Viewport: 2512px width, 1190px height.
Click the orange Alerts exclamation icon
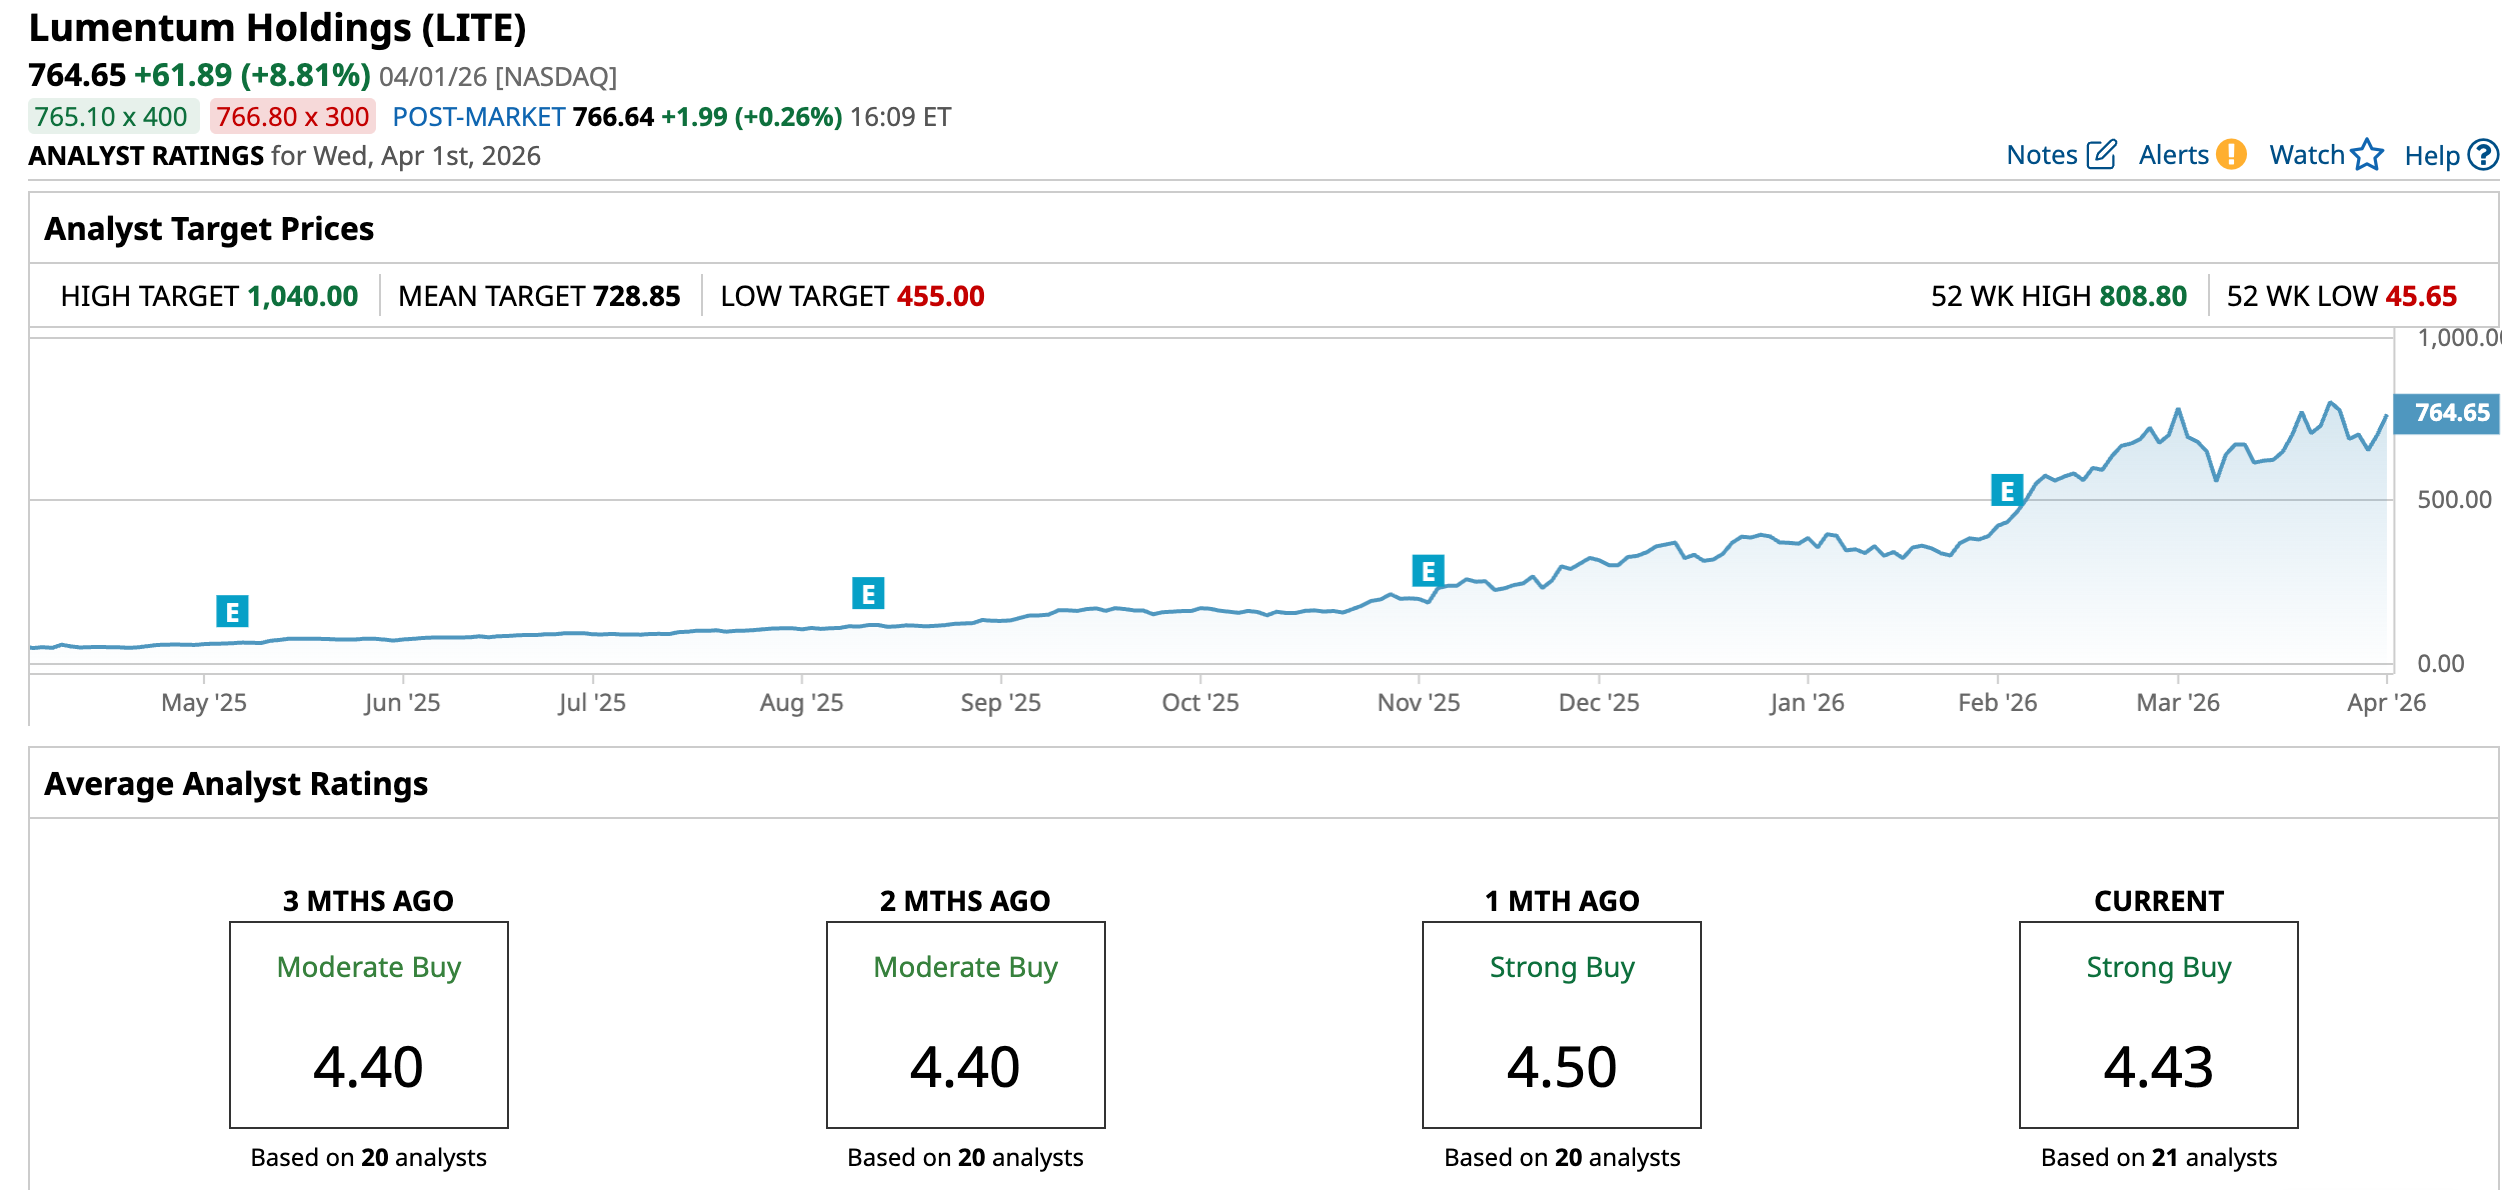[x=2230, y=155]
